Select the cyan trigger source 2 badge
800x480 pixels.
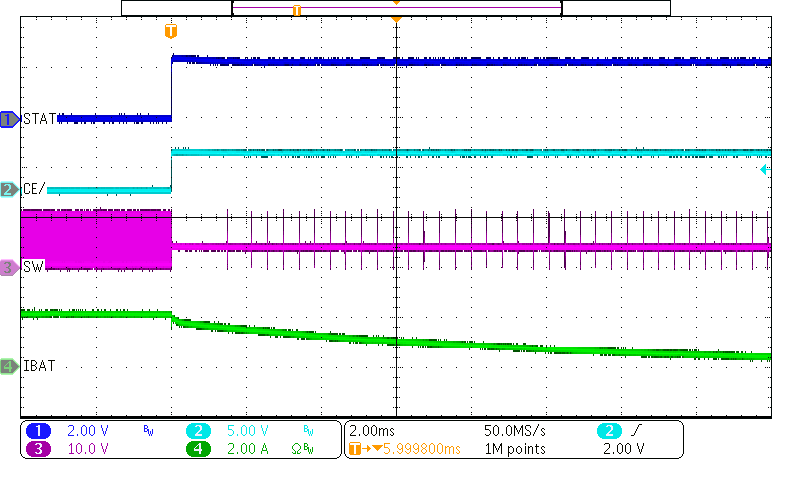pos(609,430)
